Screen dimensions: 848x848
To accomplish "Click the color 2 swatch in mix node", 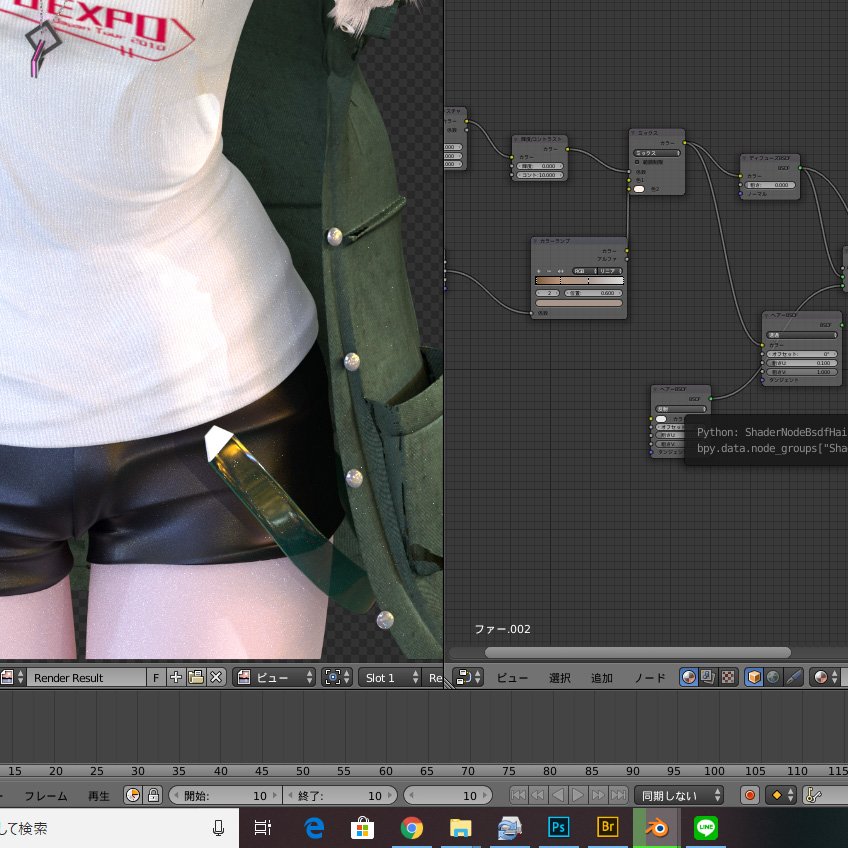I will tap(639, 189).
